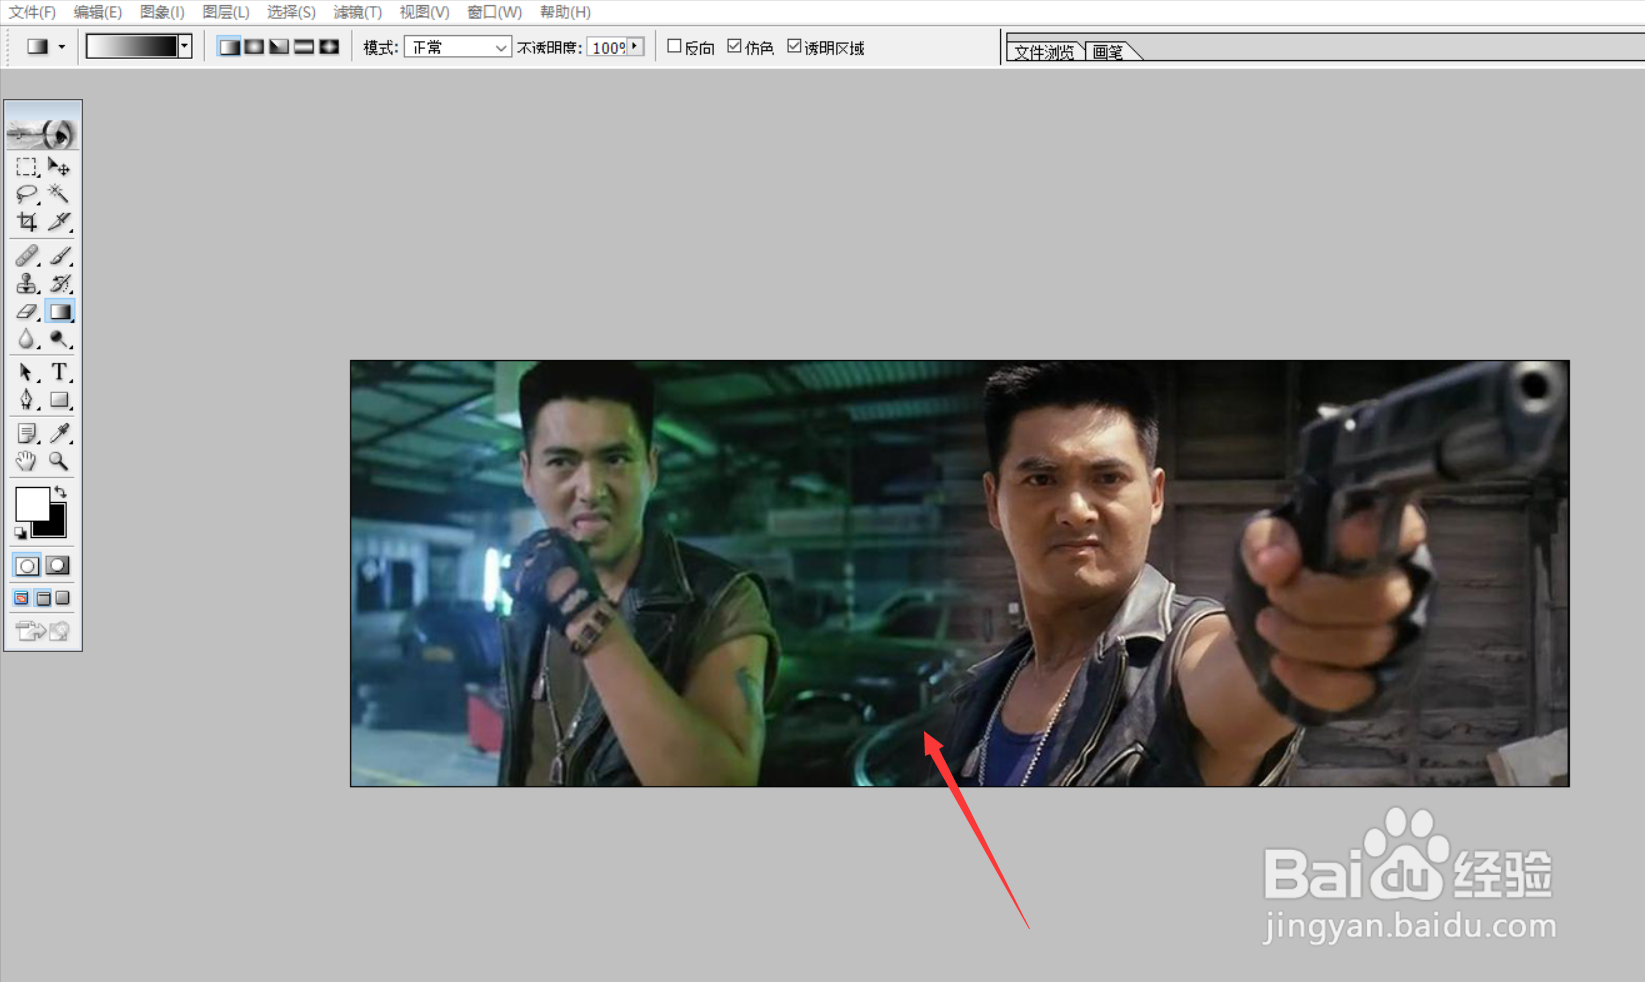
Task: Switch to the 画笔 tab
Action: [1109, 52]
